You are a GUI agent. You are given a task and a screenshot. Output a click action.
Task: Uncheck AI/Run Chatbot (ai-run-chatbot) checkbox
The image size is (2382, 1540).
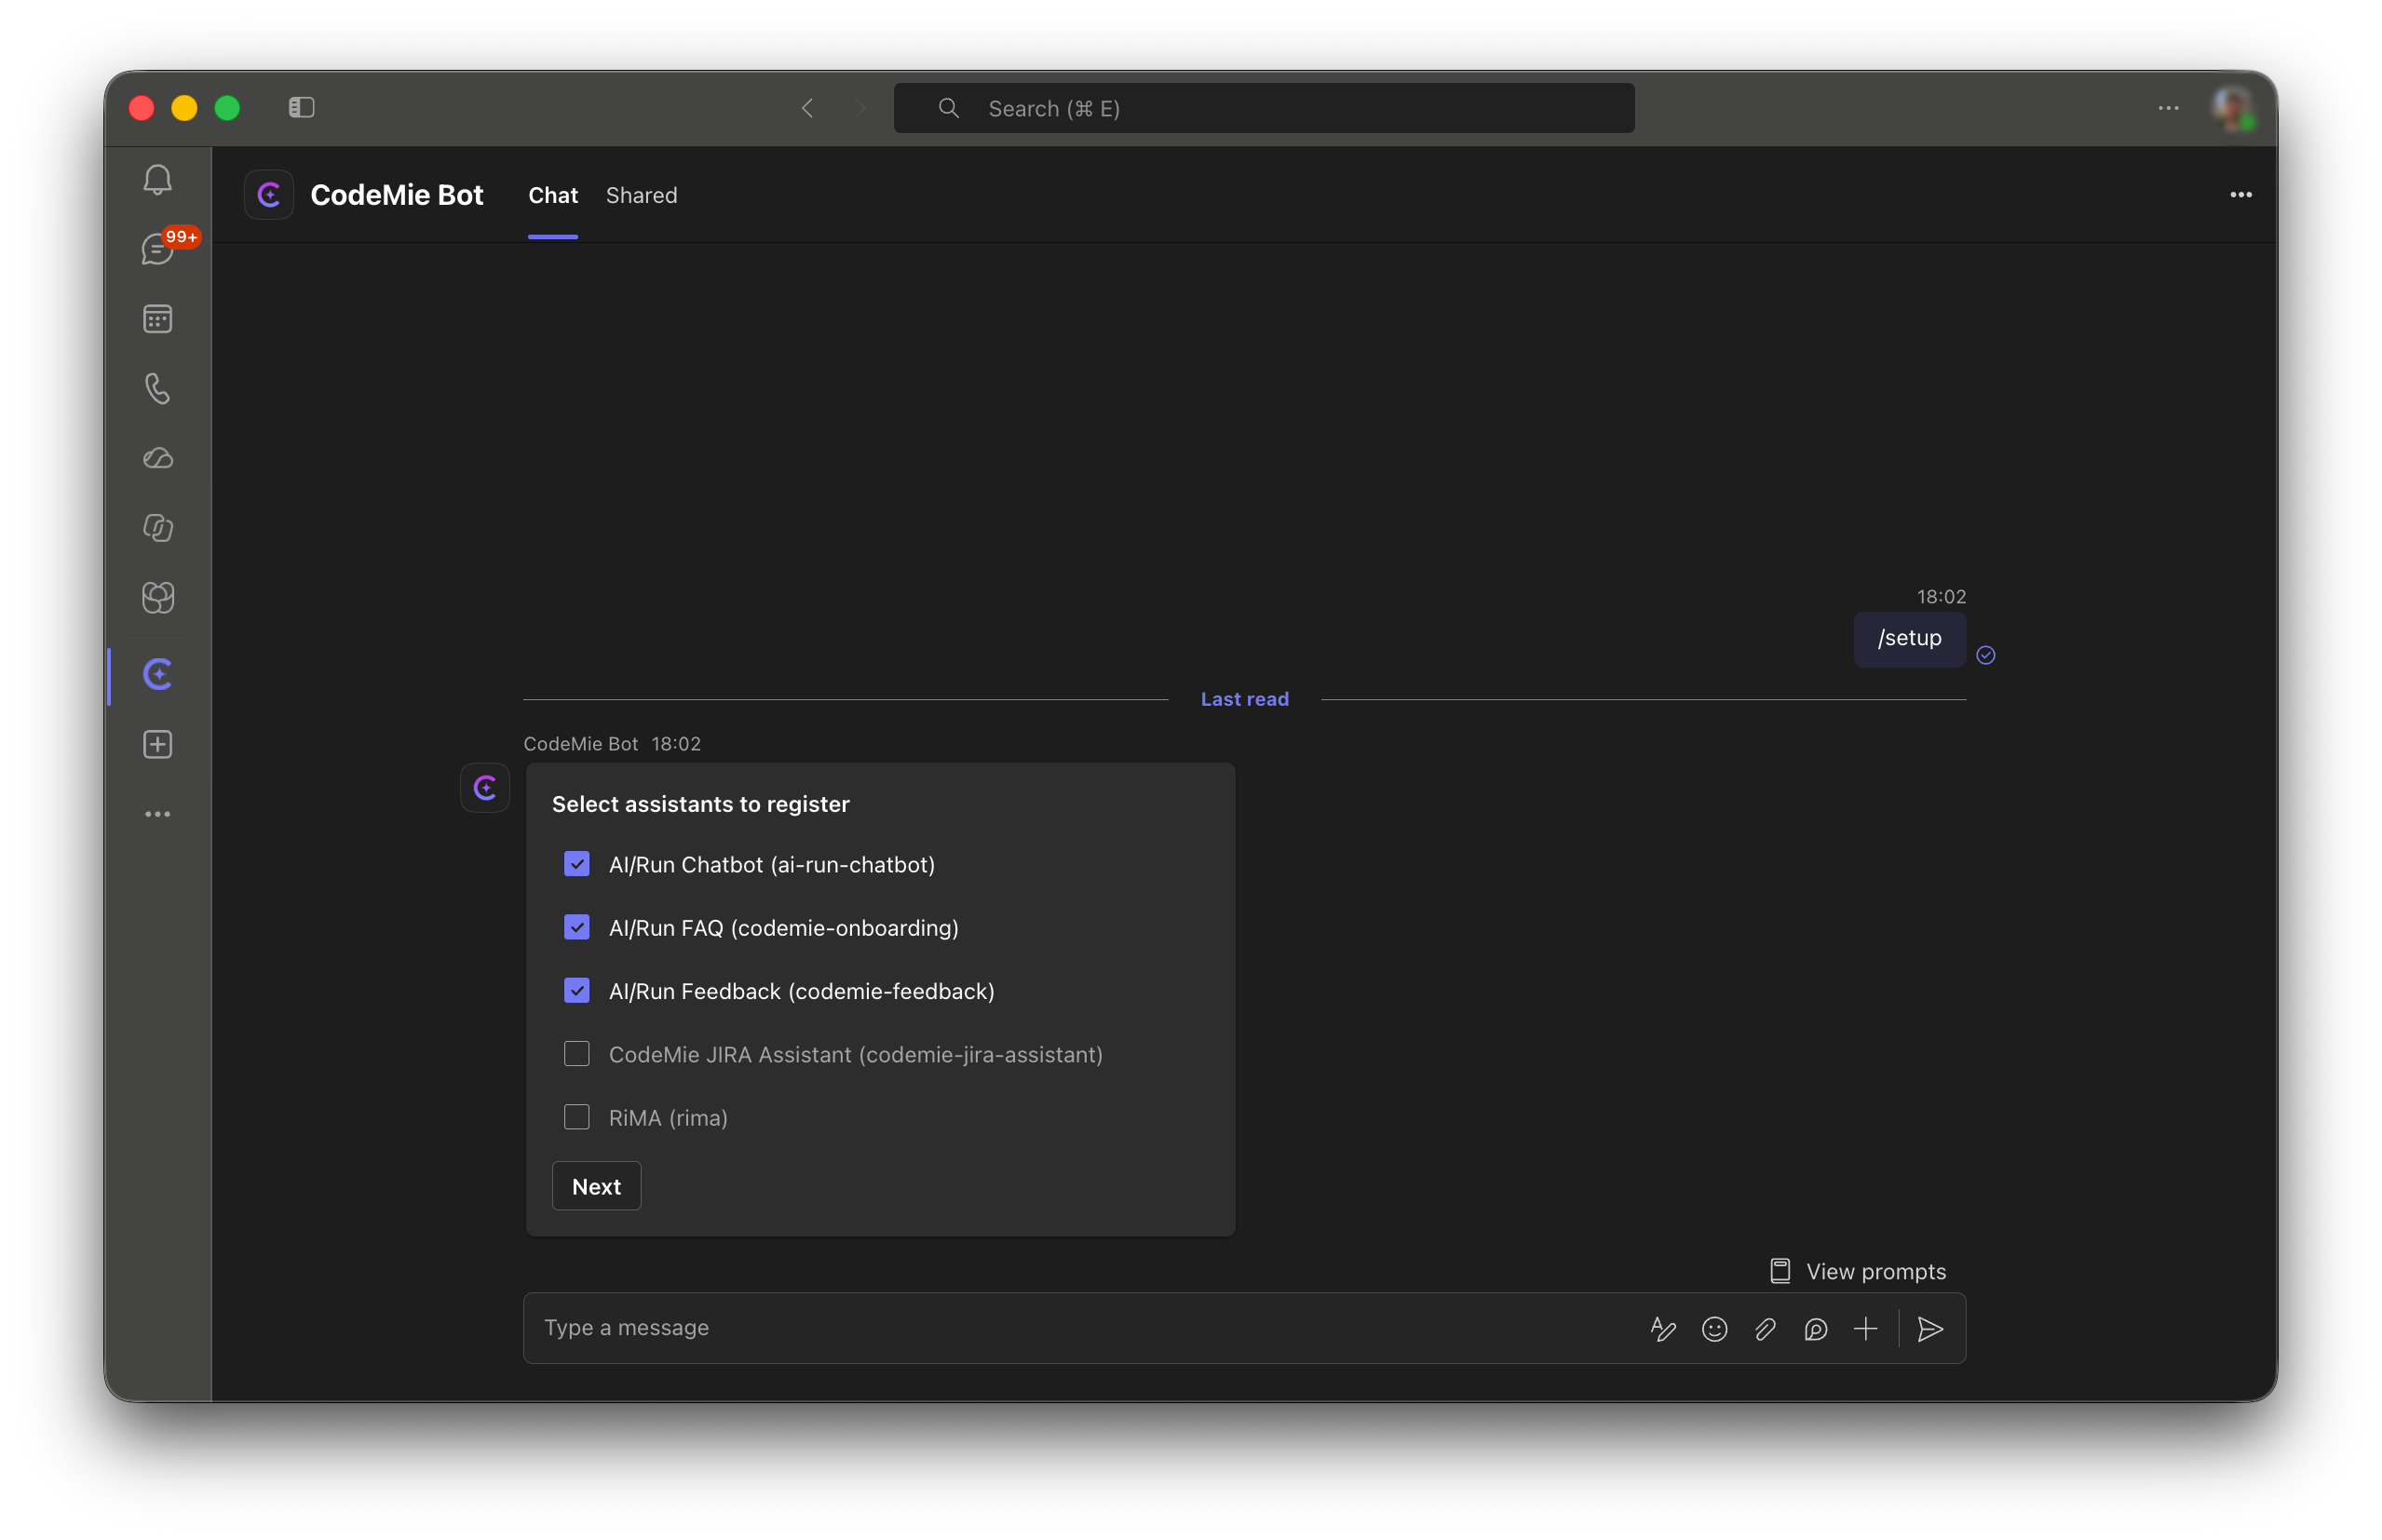point(576,864)
